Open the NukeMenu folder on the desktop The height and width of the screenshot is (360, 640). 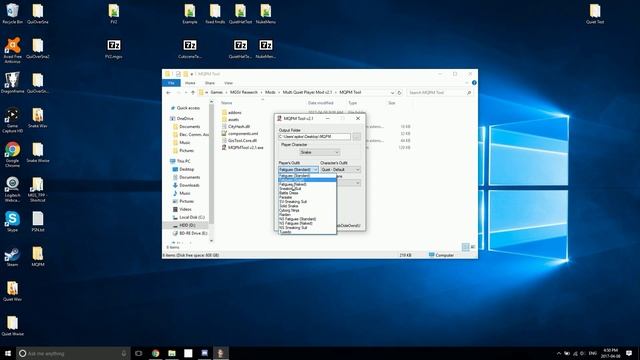point(266,14)
